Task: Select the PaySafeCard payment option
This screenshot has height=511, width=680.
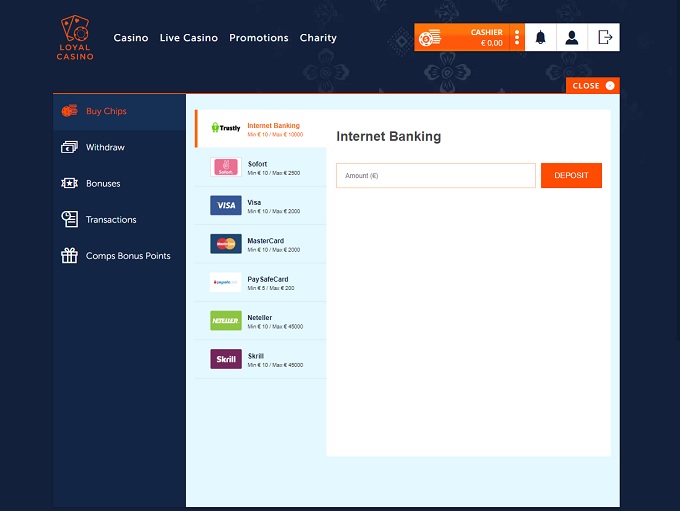Action: coord(260,282)
